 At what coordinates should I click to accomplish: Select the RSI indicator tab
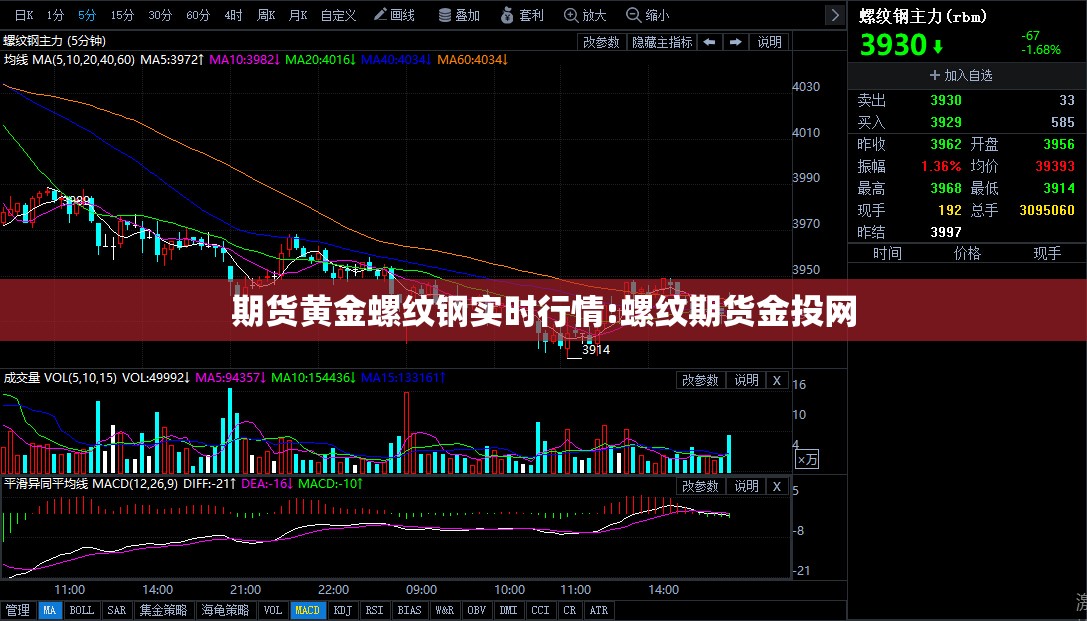click(x=374, y=610)
